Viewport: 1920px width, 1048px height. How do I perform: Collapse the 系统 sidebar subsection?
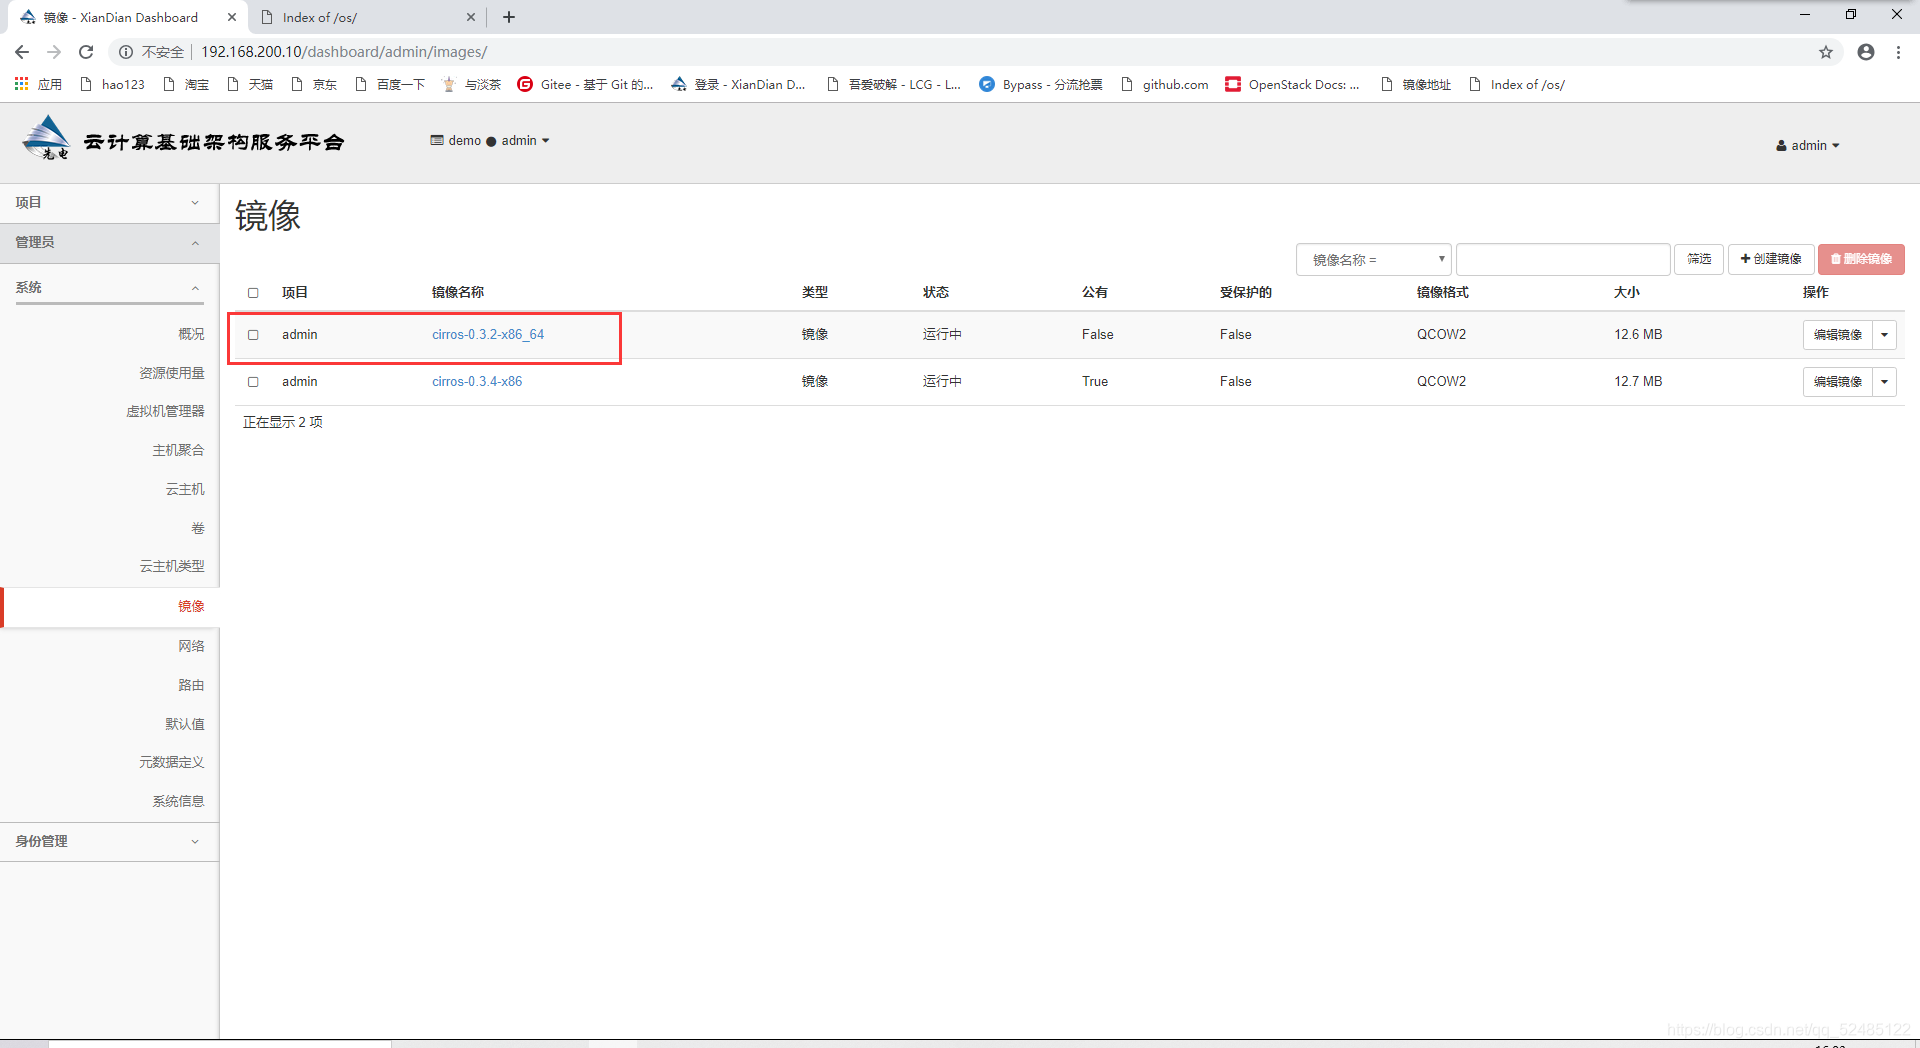[109, 288]
